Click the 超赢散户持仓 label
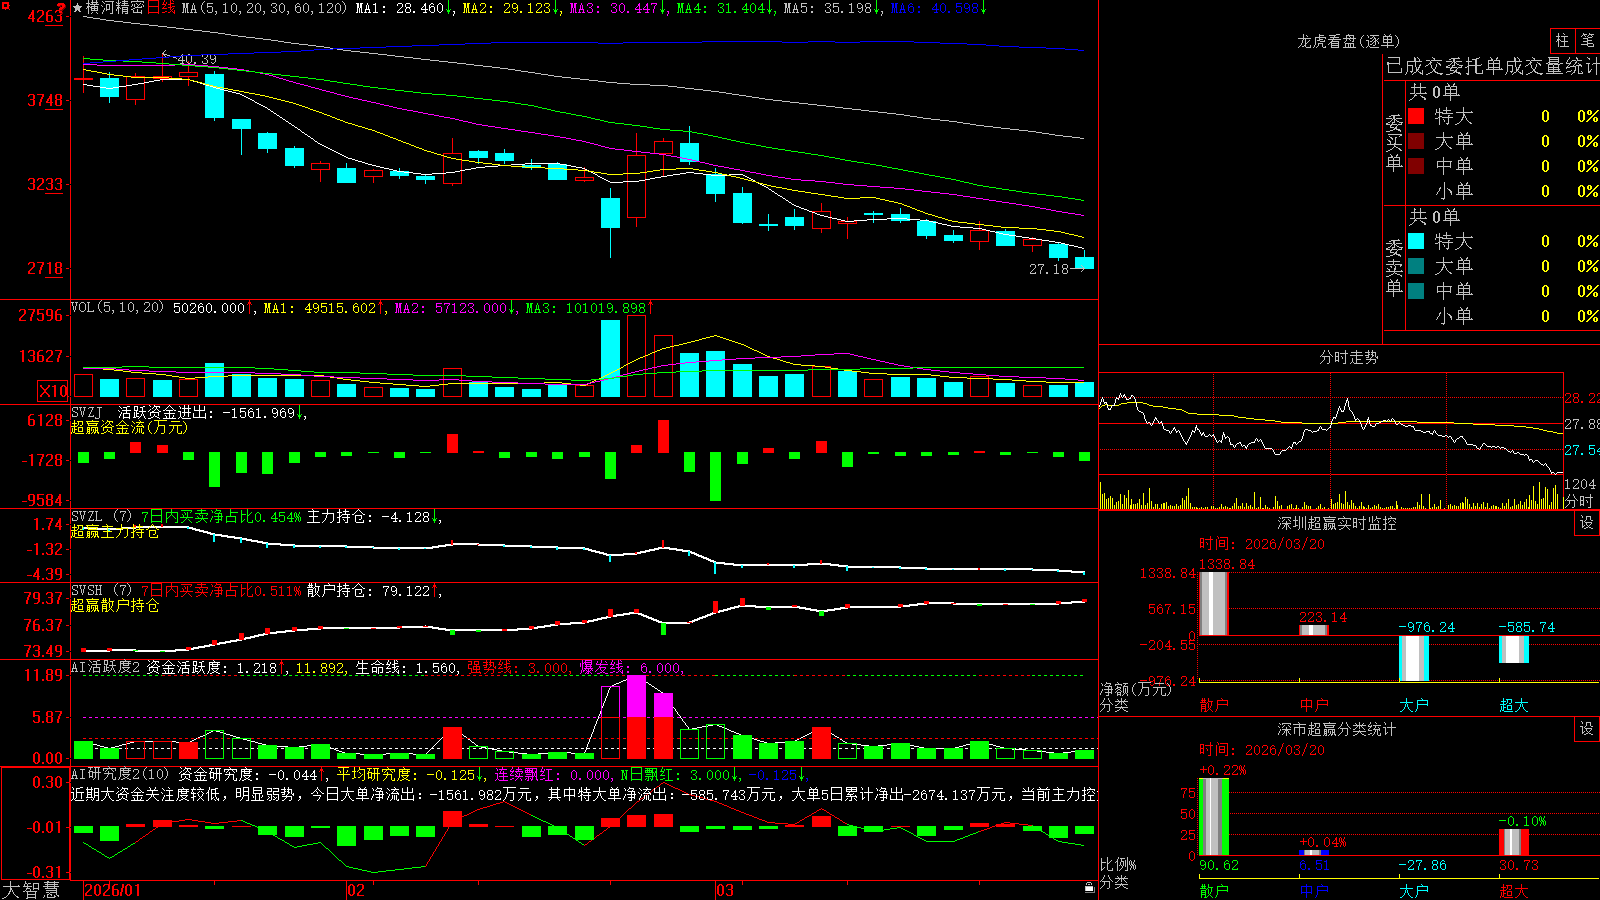The width and height of the screenshot is (1600, 900). coord(115,606)
